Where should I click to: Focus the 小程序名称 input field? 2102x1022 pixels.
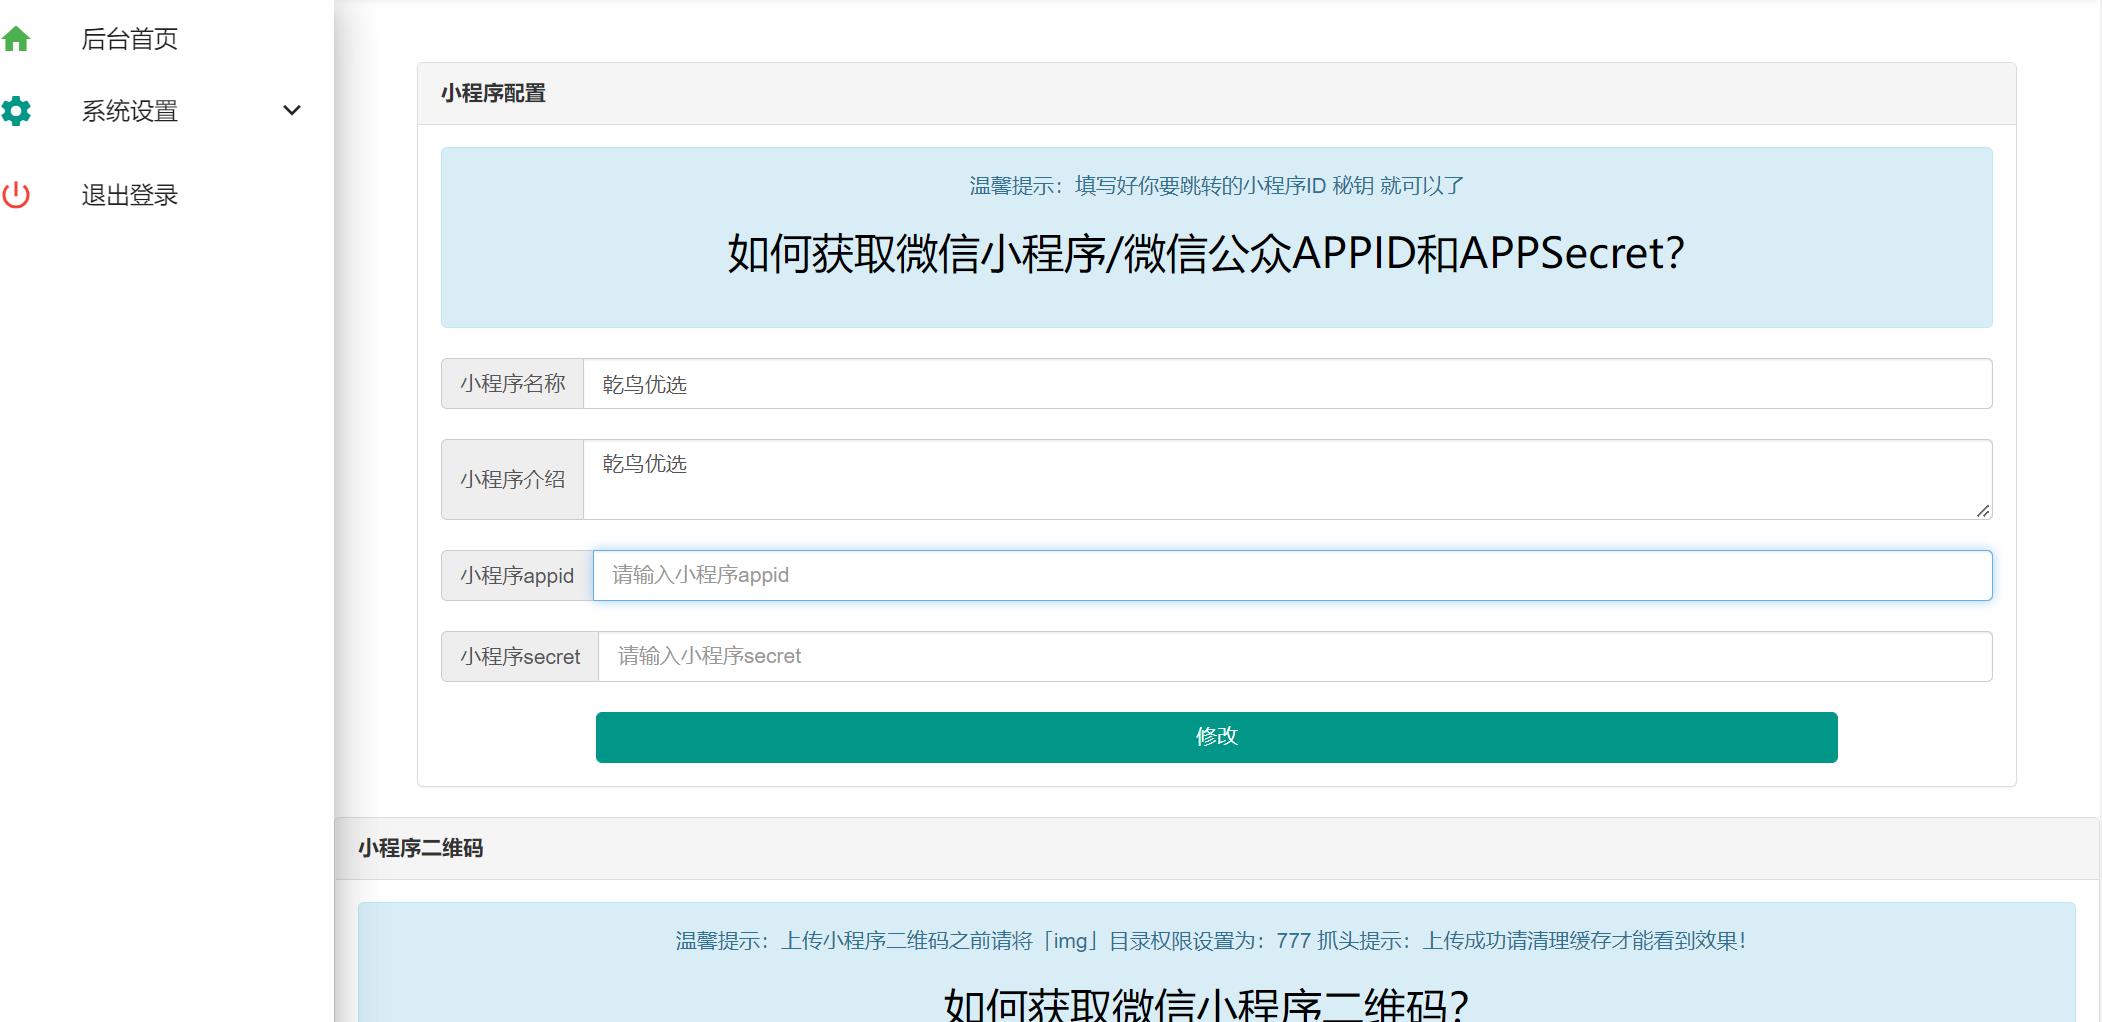click(x=1286, y=384)
